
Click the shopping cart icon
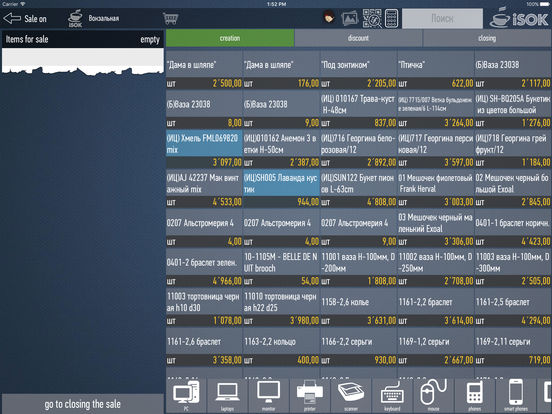pyautogui.click(x=171, y=18)
